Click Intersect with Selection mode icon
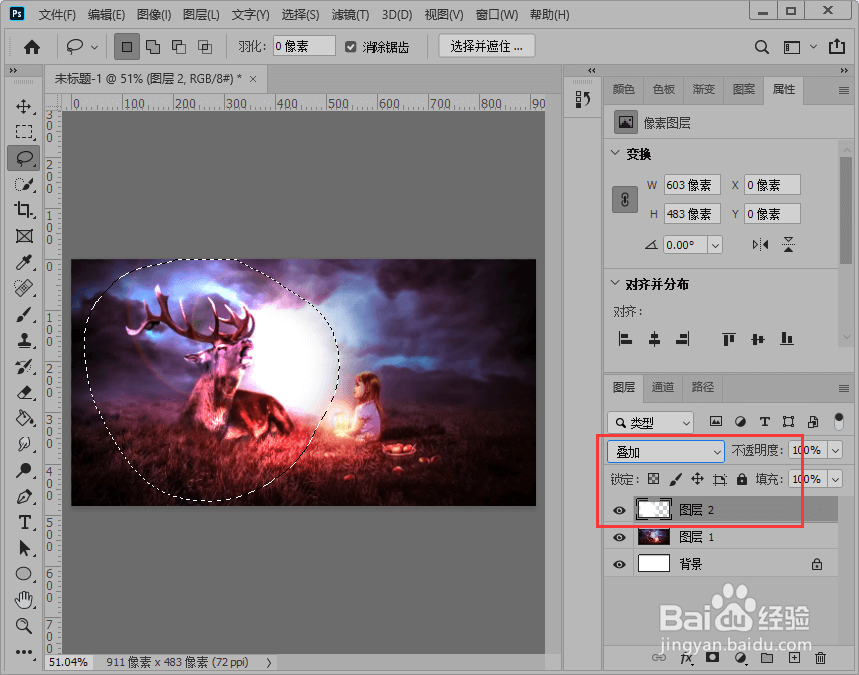This screenshot has height=675, width=859. pyautogui.click(x=205, y=47)
